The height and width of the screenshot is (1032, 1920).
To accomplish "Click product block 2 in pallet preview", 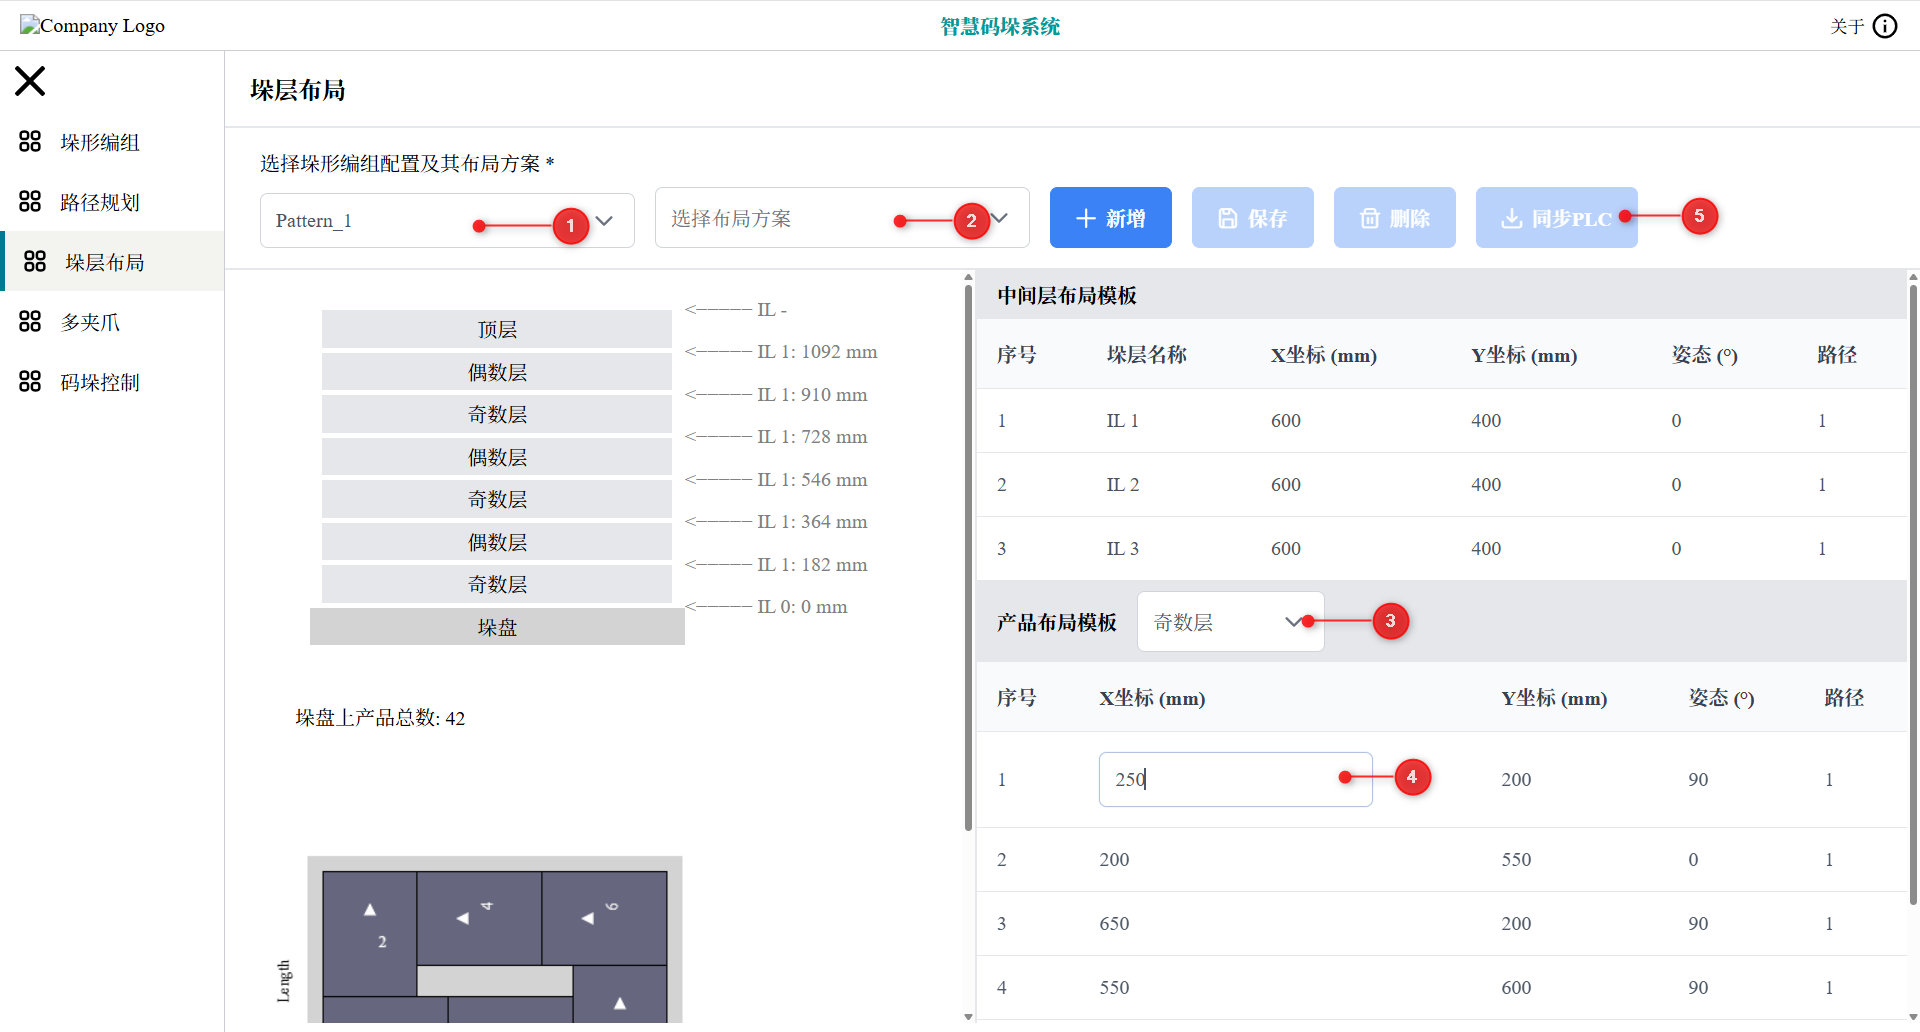I will 370,933.
